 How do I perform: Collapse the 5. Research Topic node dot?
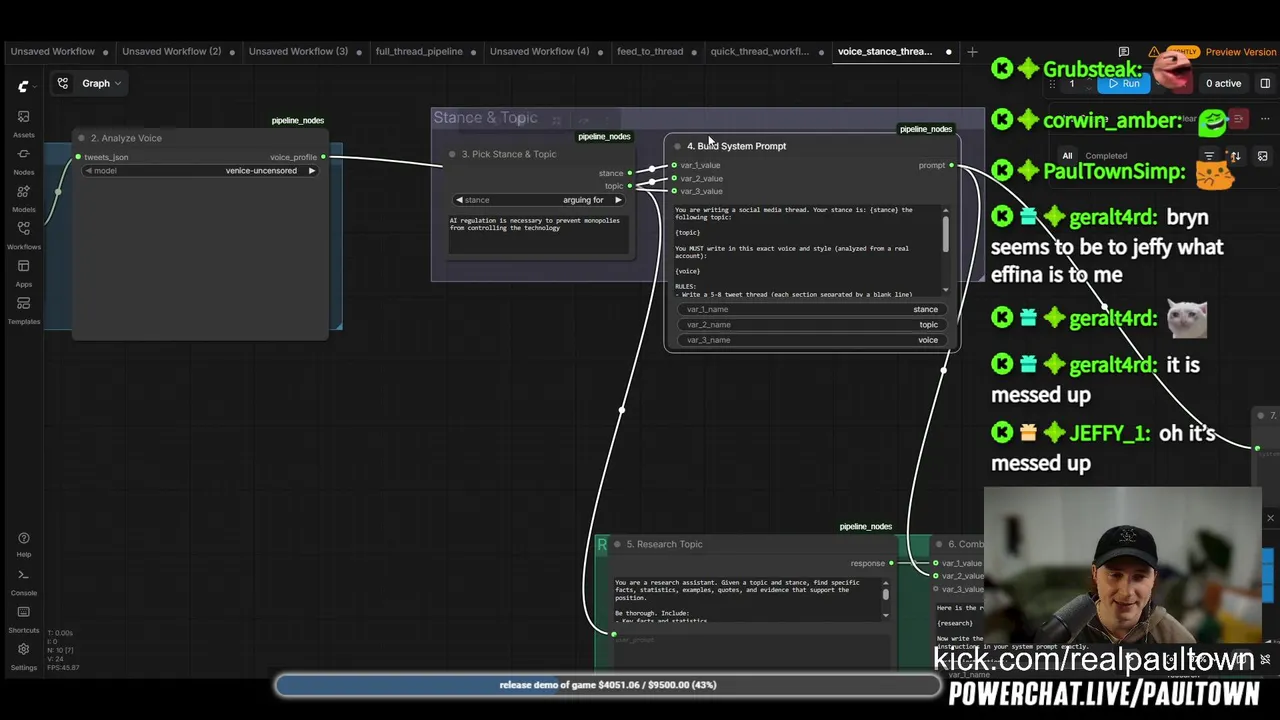[x=616, y=544]
